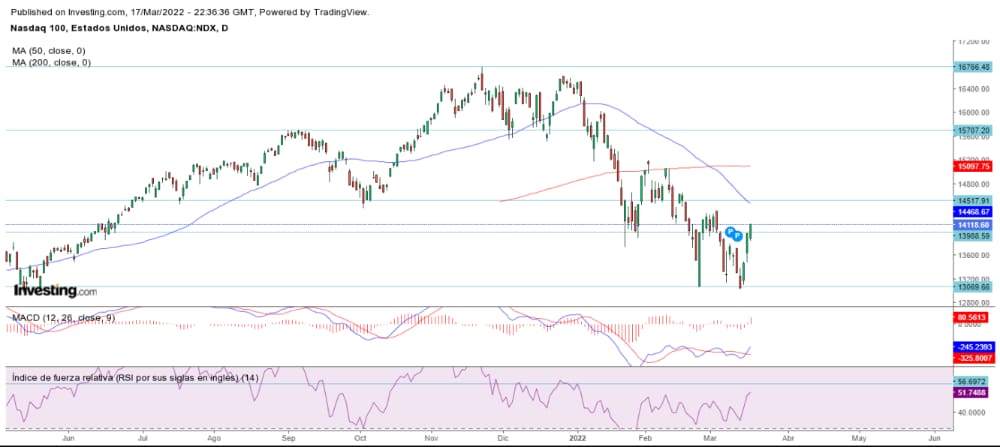Select the red 80.5613 MACD histogram value
The width and height of the screenshot is (1000, 447).
click(972, 316)
